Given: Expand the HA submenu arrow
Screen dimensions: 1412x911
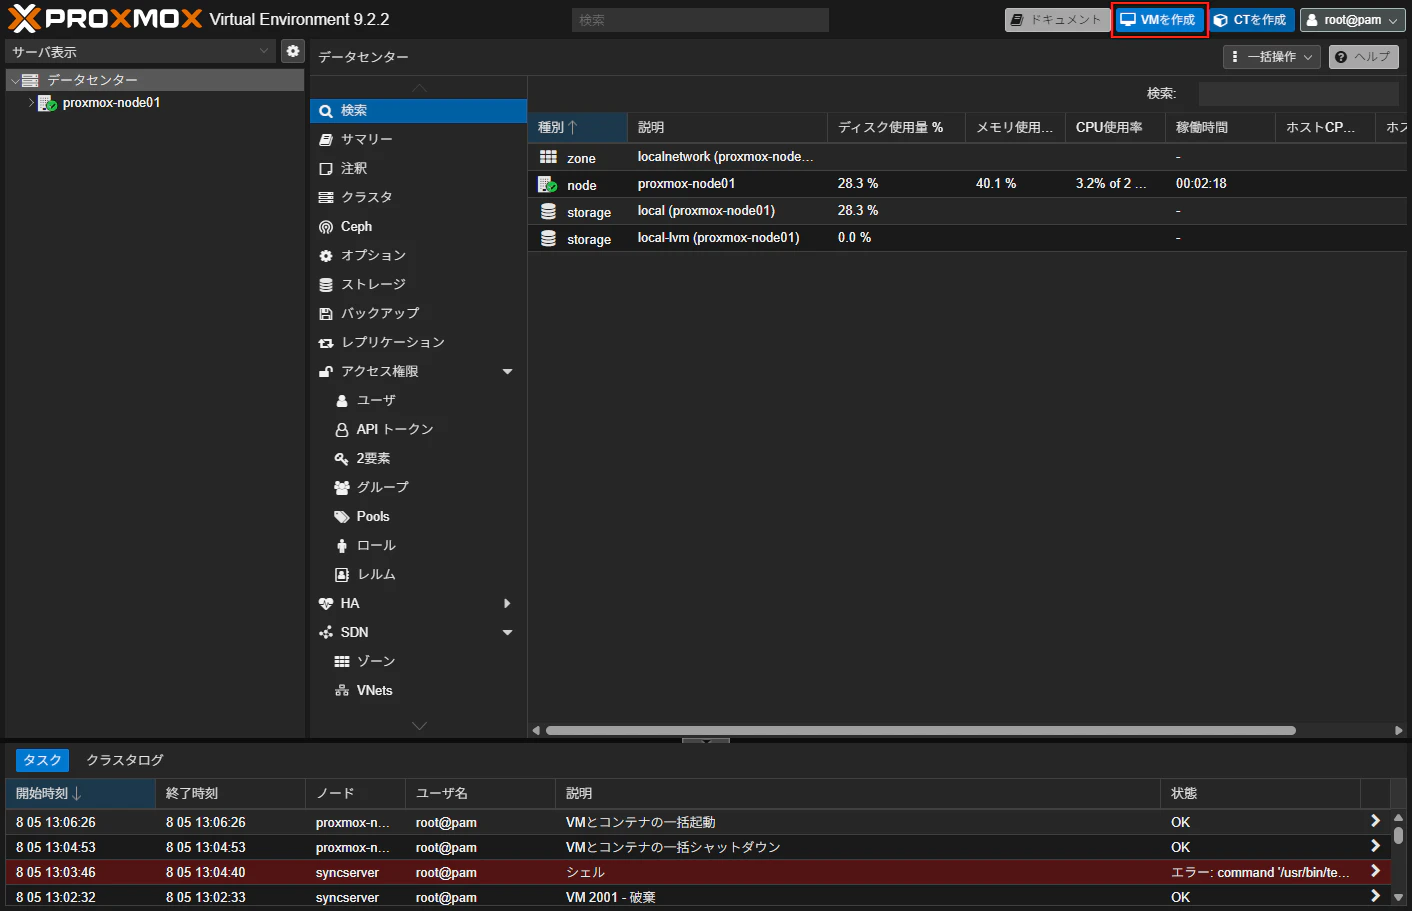Looking at the screenshot, I should tap(507, 604).
